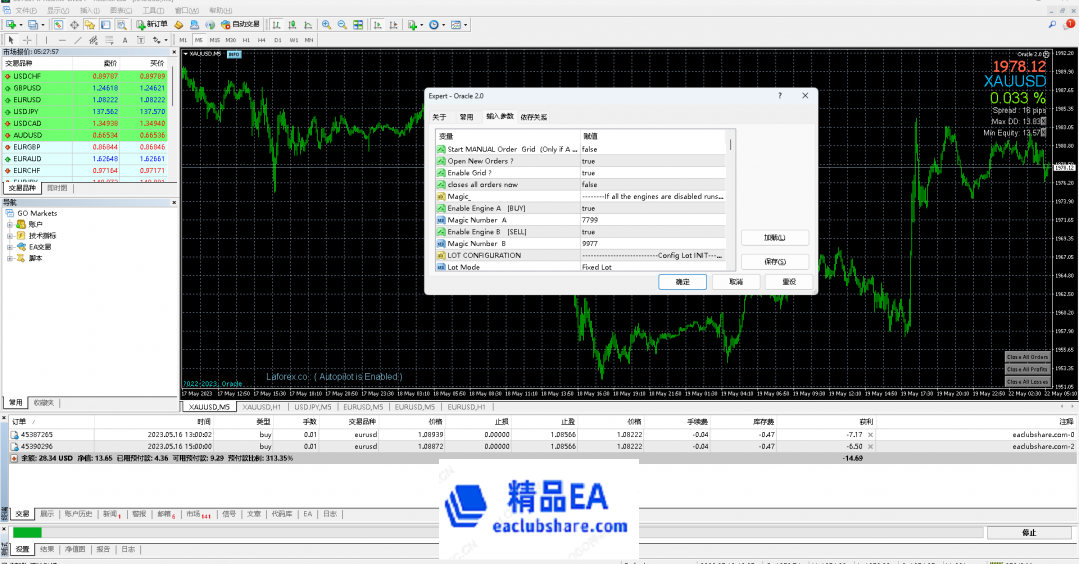Image resolution: width=1079 pixels, height=564 pixels.
Task: Switch chart to the M15 timeframe
Action: click(214, 40)
